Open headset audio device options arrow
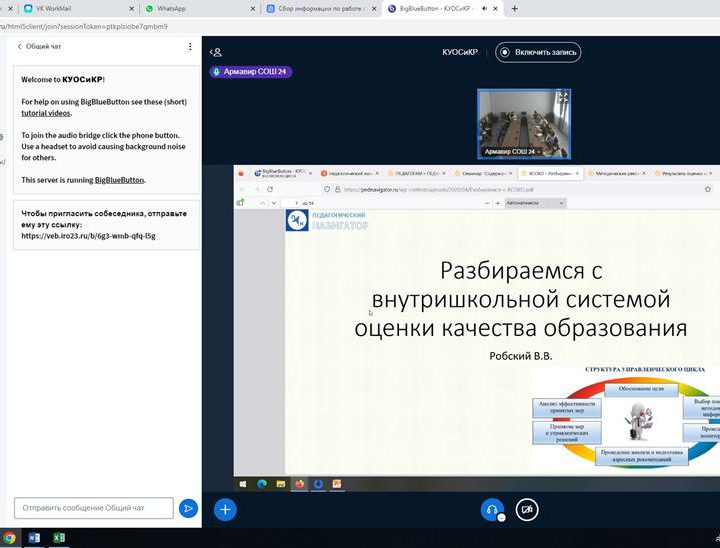This screenshot has height=548, width=720. coord(501,517)
